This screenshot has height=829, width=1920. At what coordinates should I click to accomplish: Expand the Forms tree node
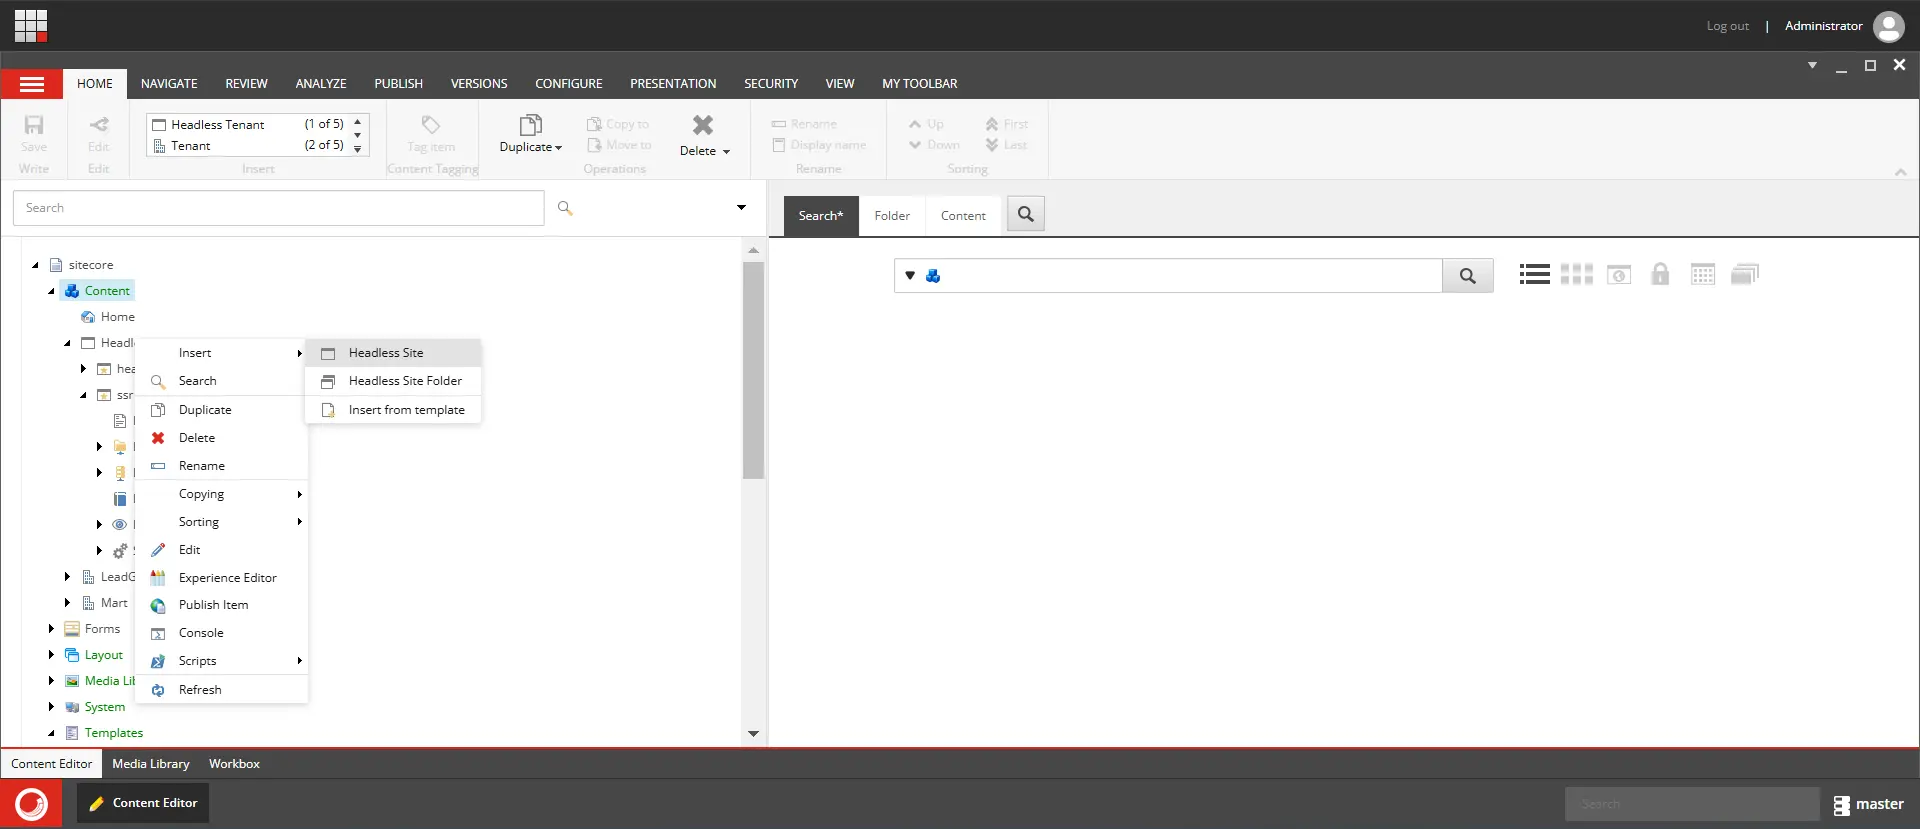(x=52, y=629)
